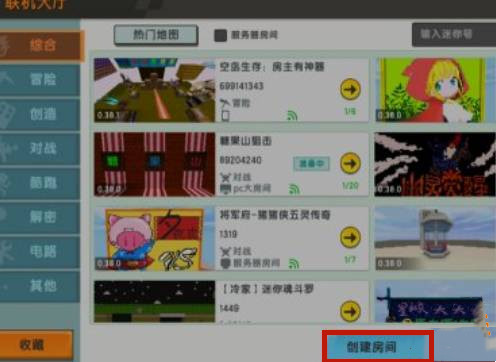The image size is (496, 362).
Task: Click the 热门地图 button
Action: (156, 35)
